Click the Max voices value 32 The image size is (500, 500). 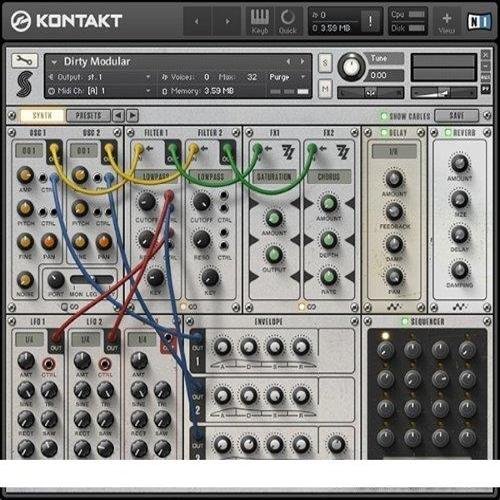click(x=252, y=77)
